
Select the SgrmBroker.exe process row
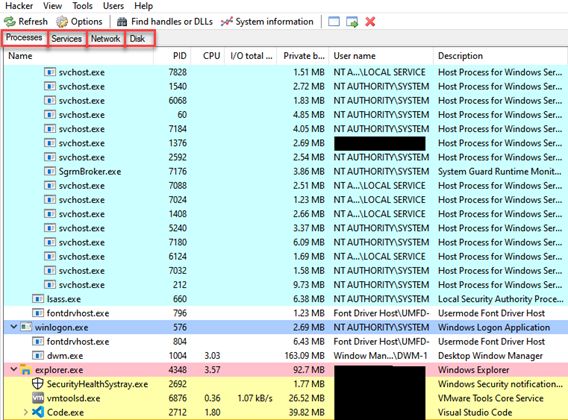285,171
